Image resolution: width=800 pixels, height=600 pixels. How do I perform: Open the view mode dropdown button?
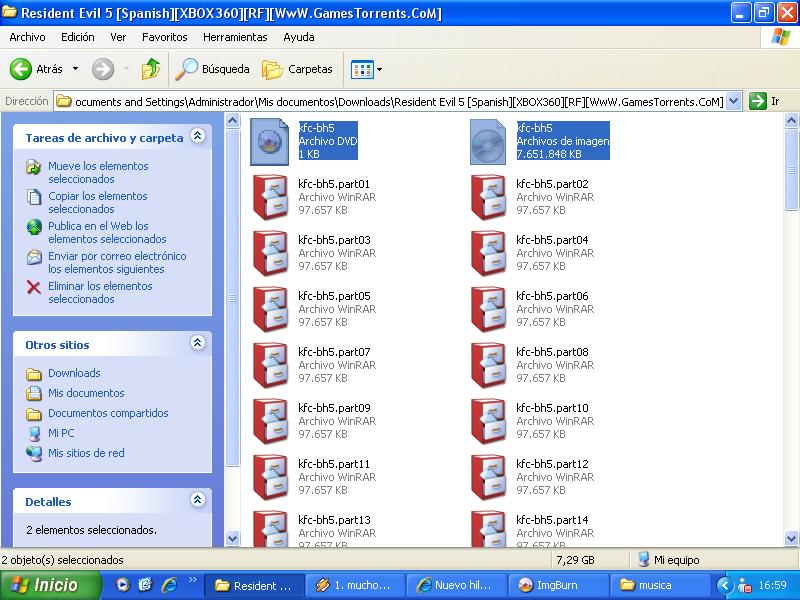366,69
